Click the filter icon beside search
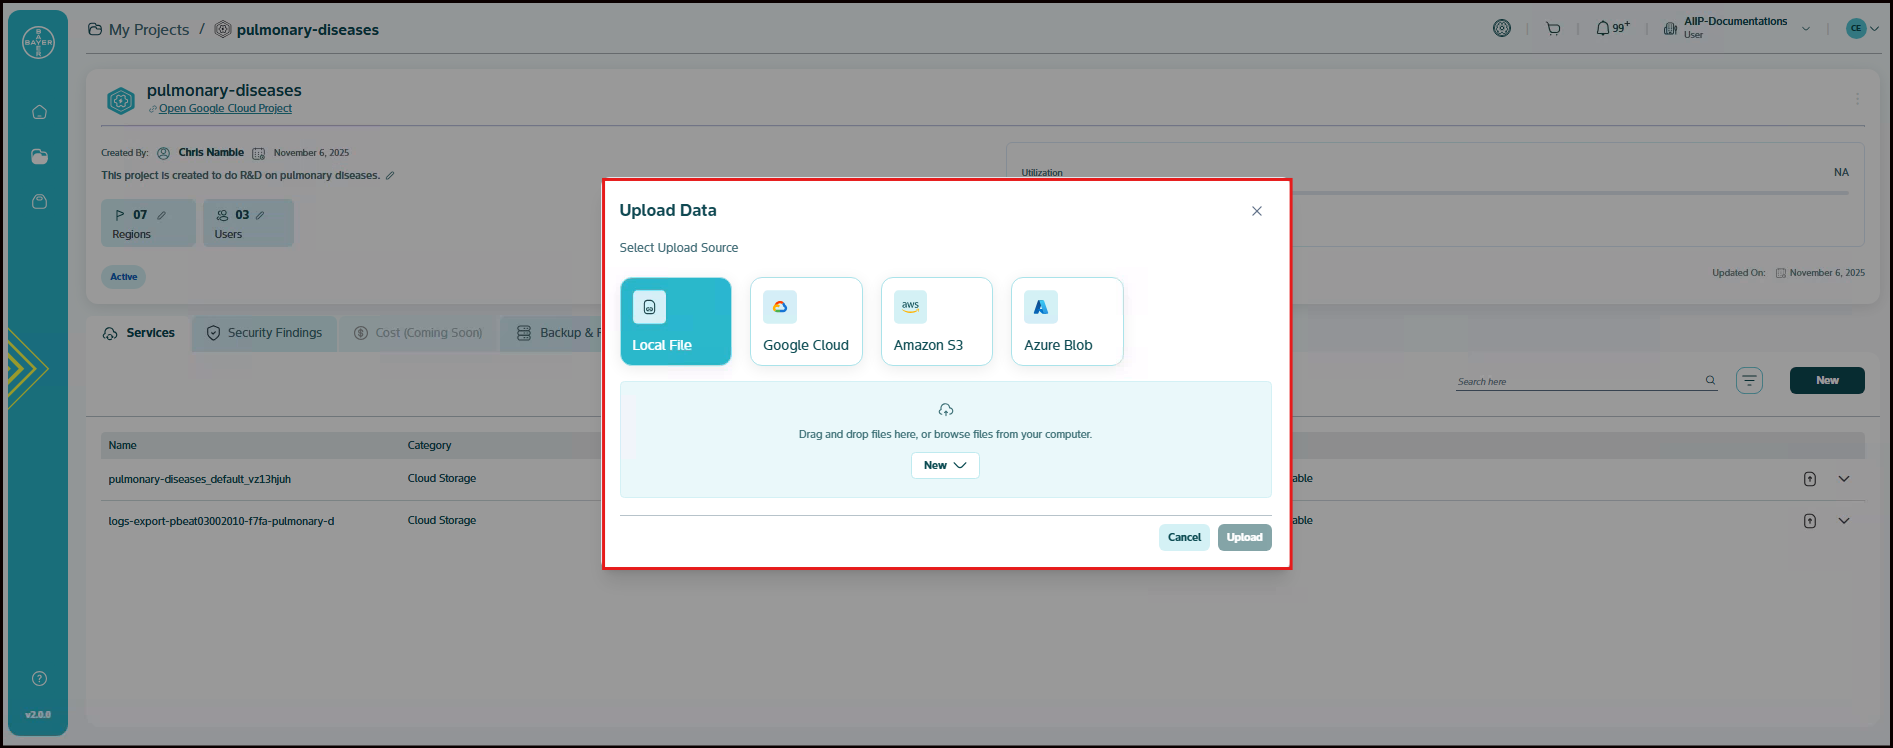1893x748 pixels. click(1749, 381)
